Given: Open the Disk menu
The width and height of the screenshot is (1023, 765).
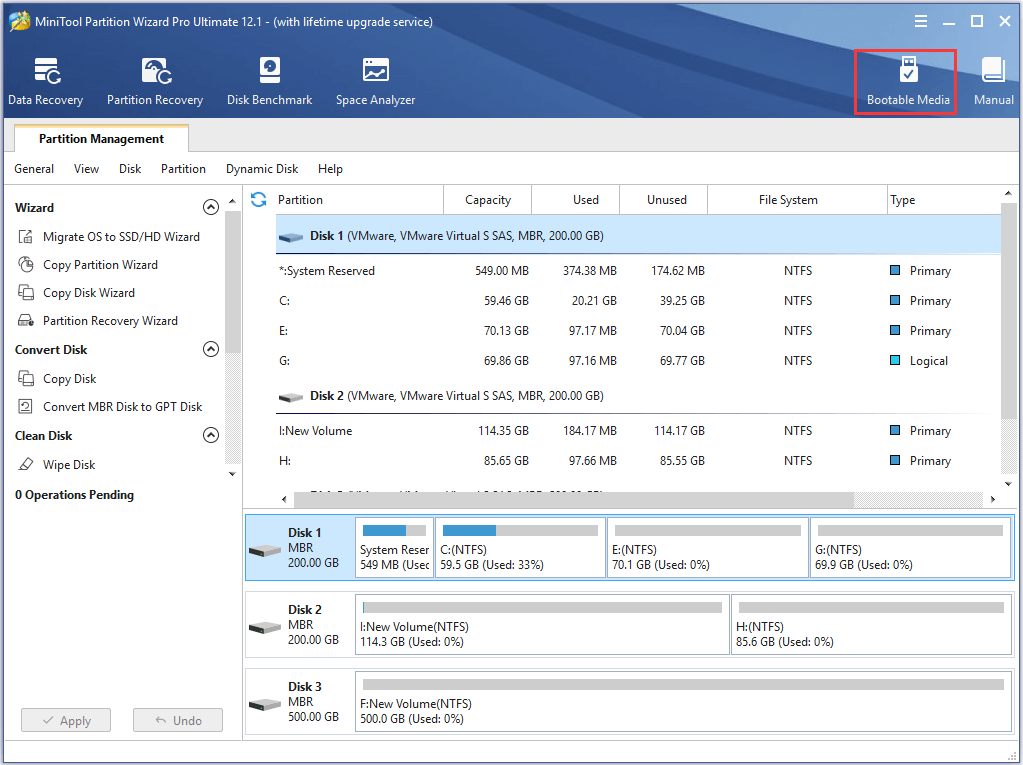Looking at the screenshot, I should point(130,169).
